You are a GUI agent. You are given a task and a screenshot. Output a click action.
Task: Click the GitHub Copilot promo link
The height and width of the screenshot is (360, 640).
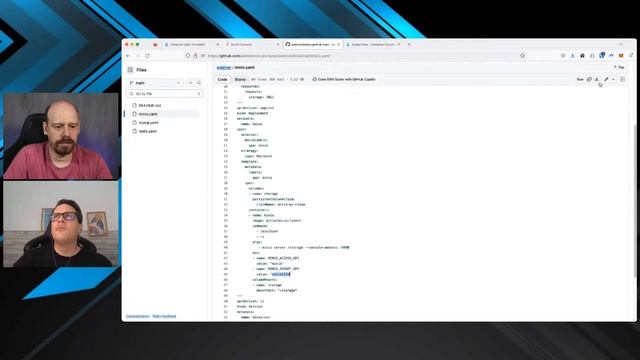click(x=344, y=80)
